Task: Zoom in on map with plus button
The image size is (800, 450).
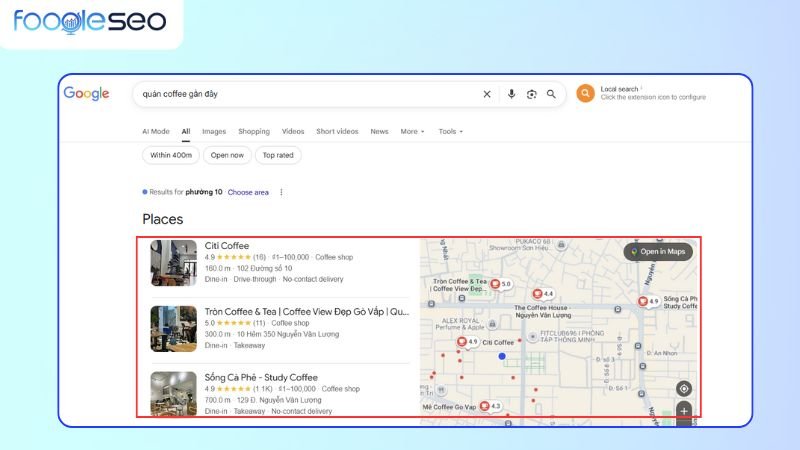Action: click(684, 410)
